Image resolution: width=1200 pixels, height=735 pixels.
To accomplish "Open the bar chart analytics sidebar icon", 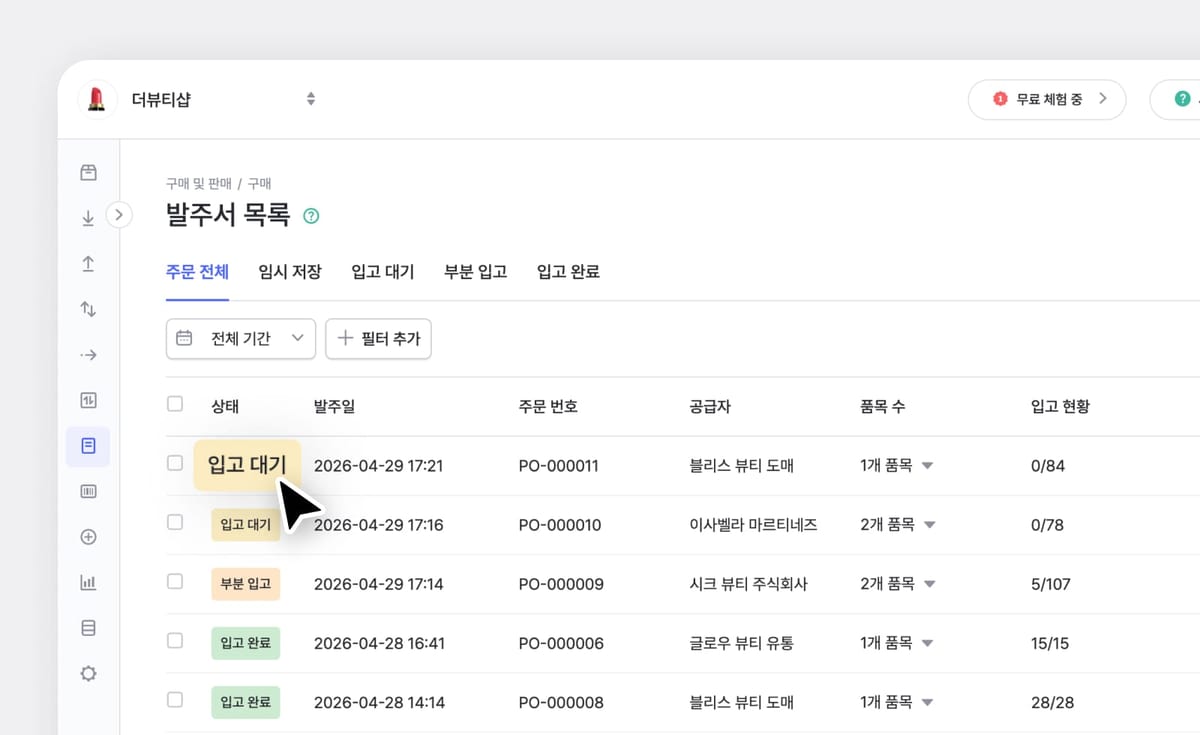I will click(x=87, y=582).
